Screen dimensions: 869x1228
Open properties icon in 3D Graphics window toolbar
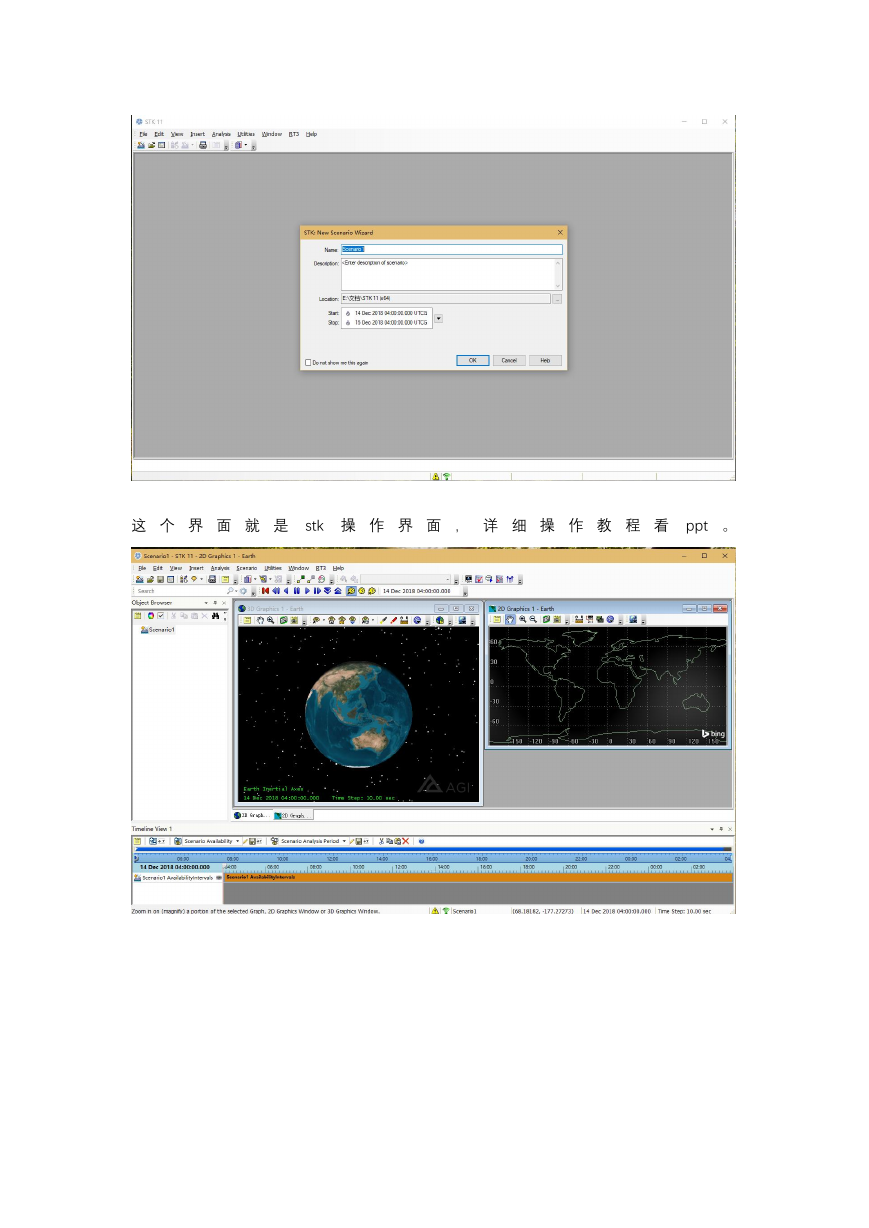pyautogui.click(x=247, y=620)
